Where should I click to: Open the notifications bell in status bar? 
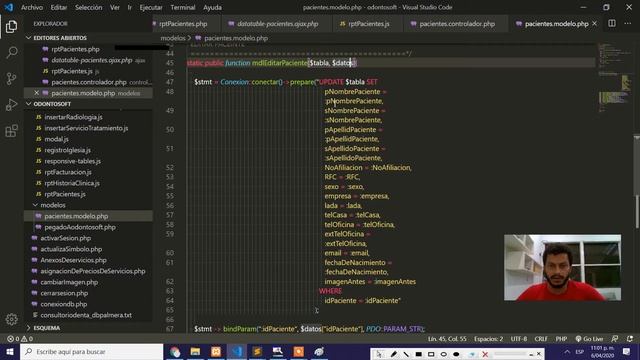click(630, 339)
